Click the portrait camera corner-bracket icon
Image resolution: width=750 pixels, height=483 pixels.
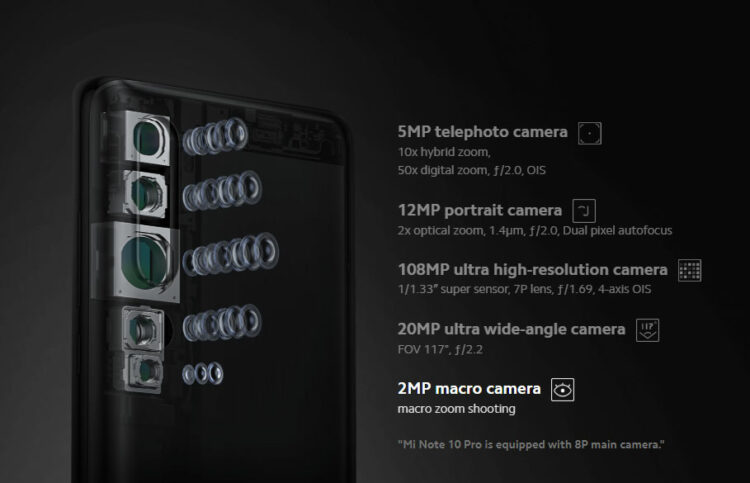pyautogui.click(x=584, y=211)
